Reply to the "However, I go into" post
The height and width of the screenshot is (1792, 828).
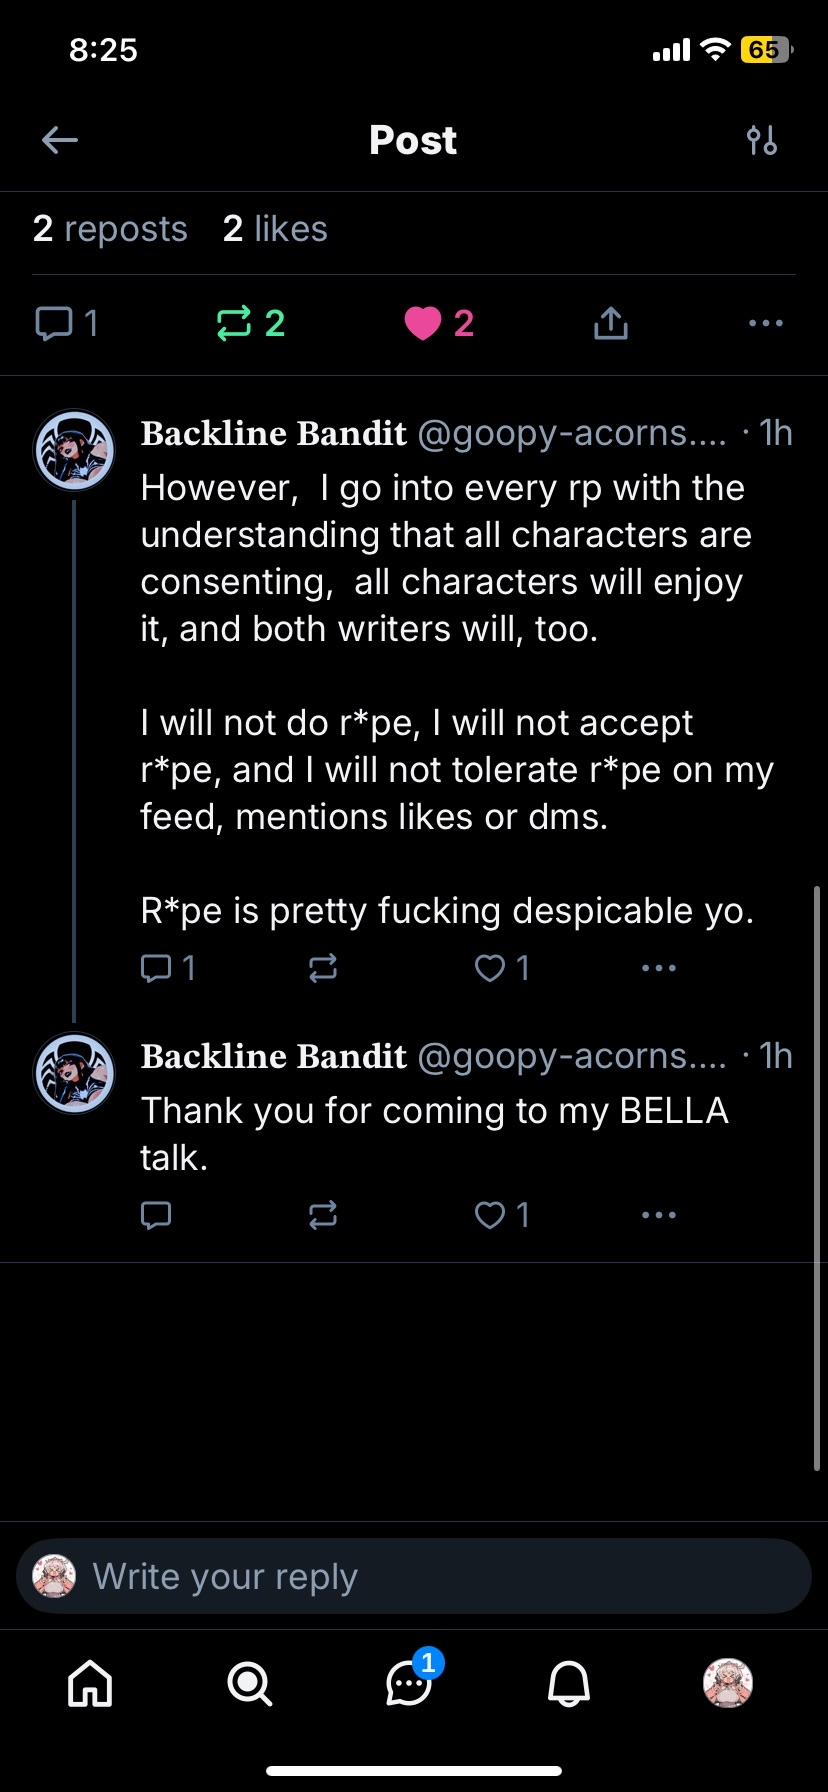pos(157,968)
